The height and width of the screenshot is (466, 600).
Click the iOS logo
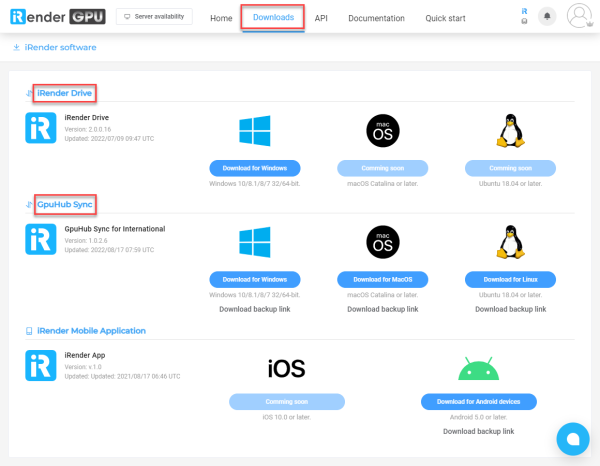click(x=286, y=368)
